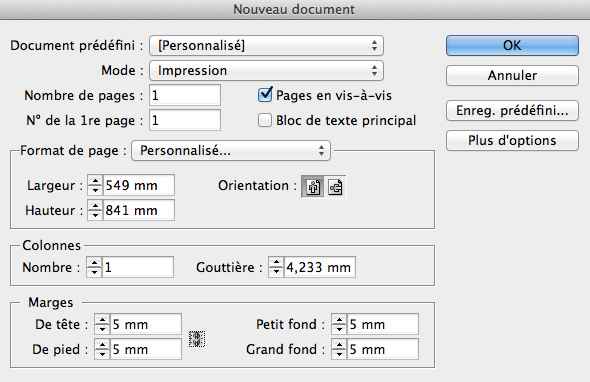Viewport: 590px width, 382px height.
Task: Click the Annuler button
Action: [512, 75]
